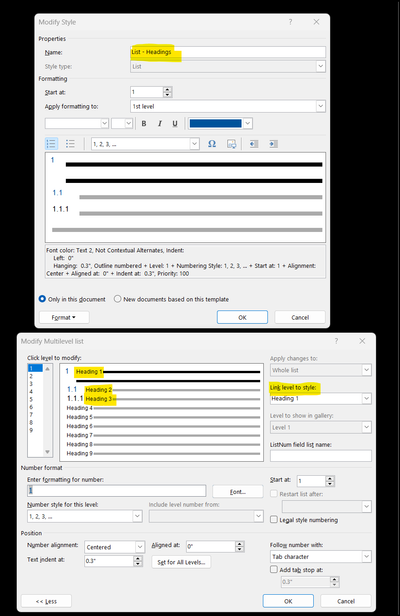Select the bullets list icon
400x616 pixels.
point(70,144)
